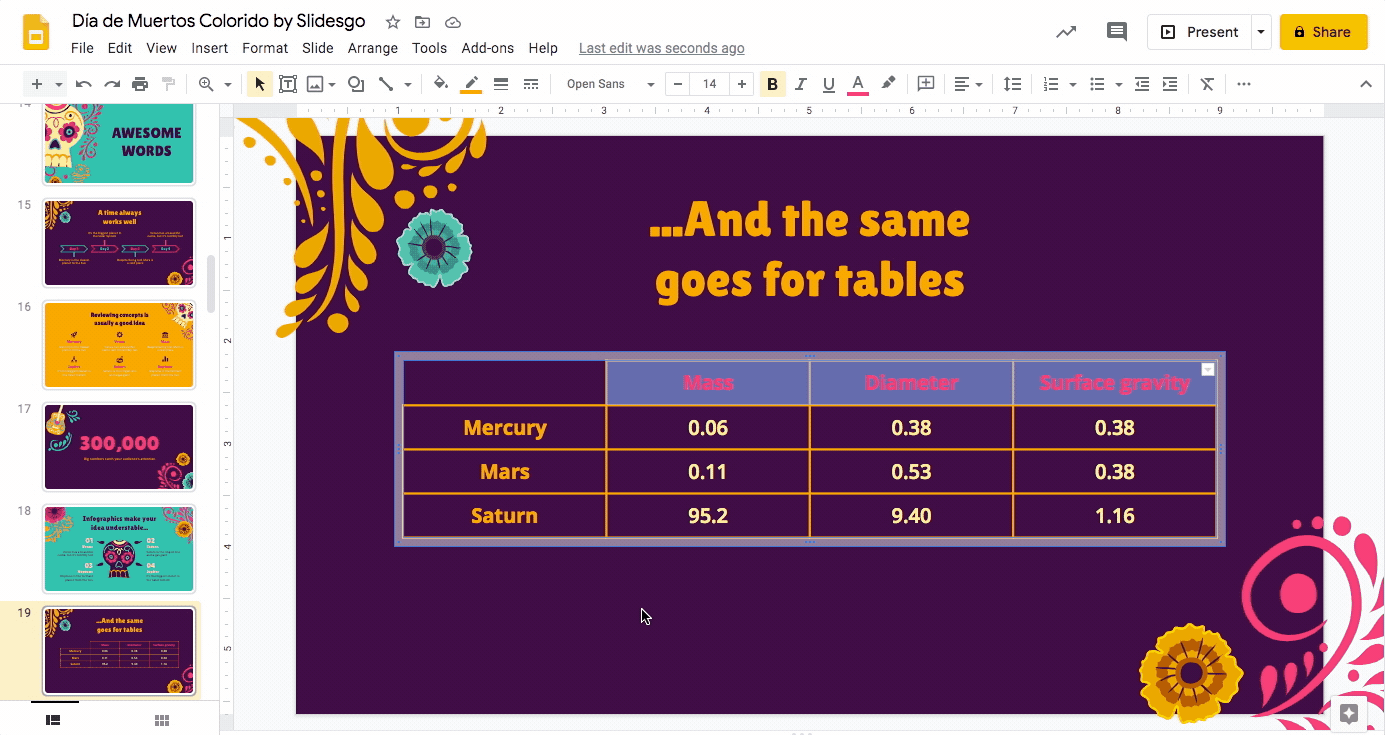1385x735 pixels.
Task: Open the Insert menu
Action: coord(210,48)
